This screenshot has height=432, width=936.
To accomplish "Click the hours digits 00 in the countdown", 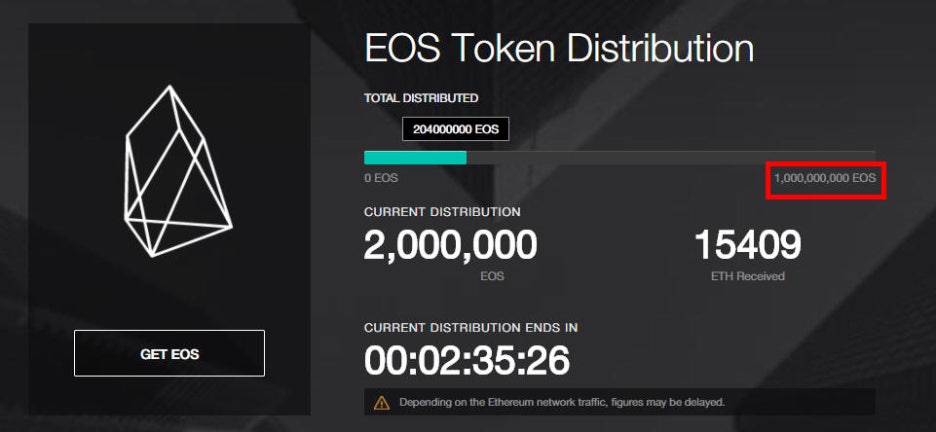I will point(386,361).
